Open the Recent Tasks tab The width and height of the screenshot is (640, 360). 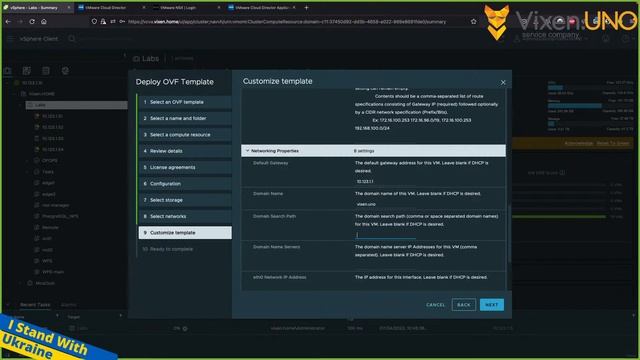point(35,304)
